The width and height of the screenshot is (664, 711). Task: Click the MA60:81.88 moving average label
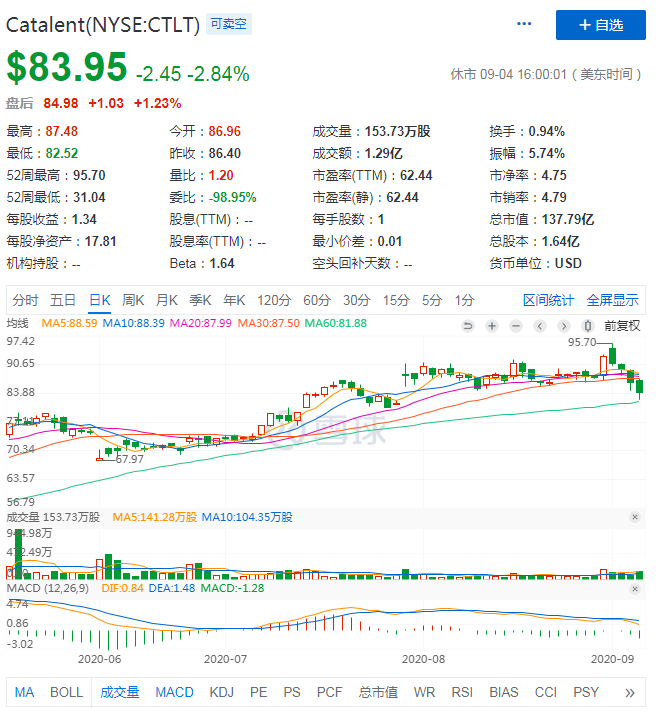[x=336, y=323]
